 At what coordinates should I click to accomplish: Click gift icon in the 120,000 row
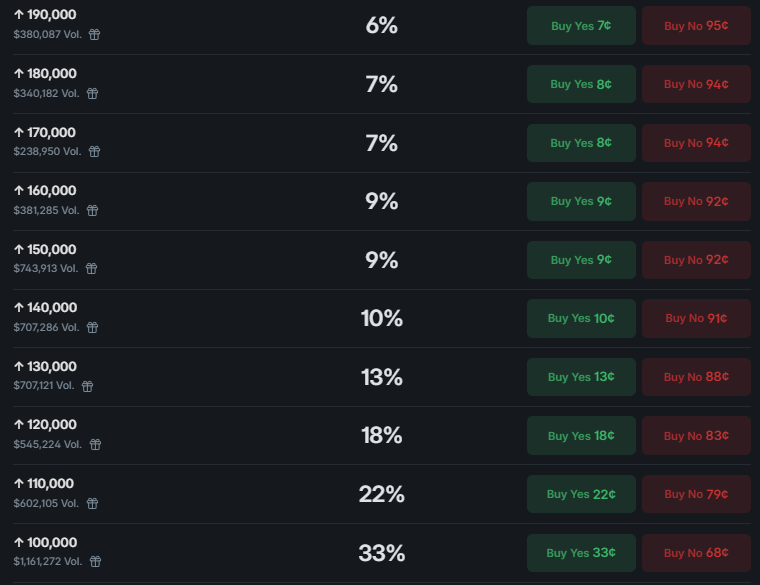click(x=94, y=444)
